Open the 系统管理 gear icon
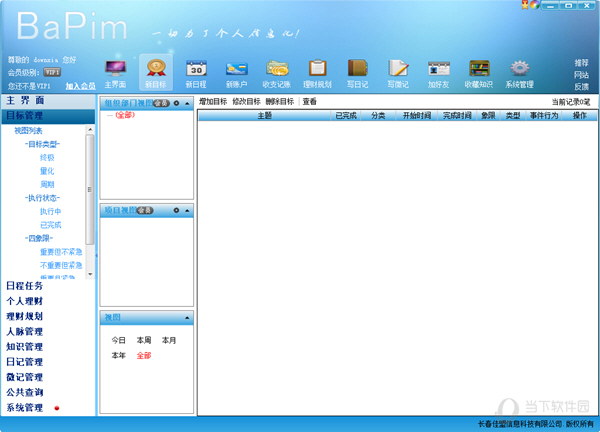This screenshot has height=432, width=600. 519,69
